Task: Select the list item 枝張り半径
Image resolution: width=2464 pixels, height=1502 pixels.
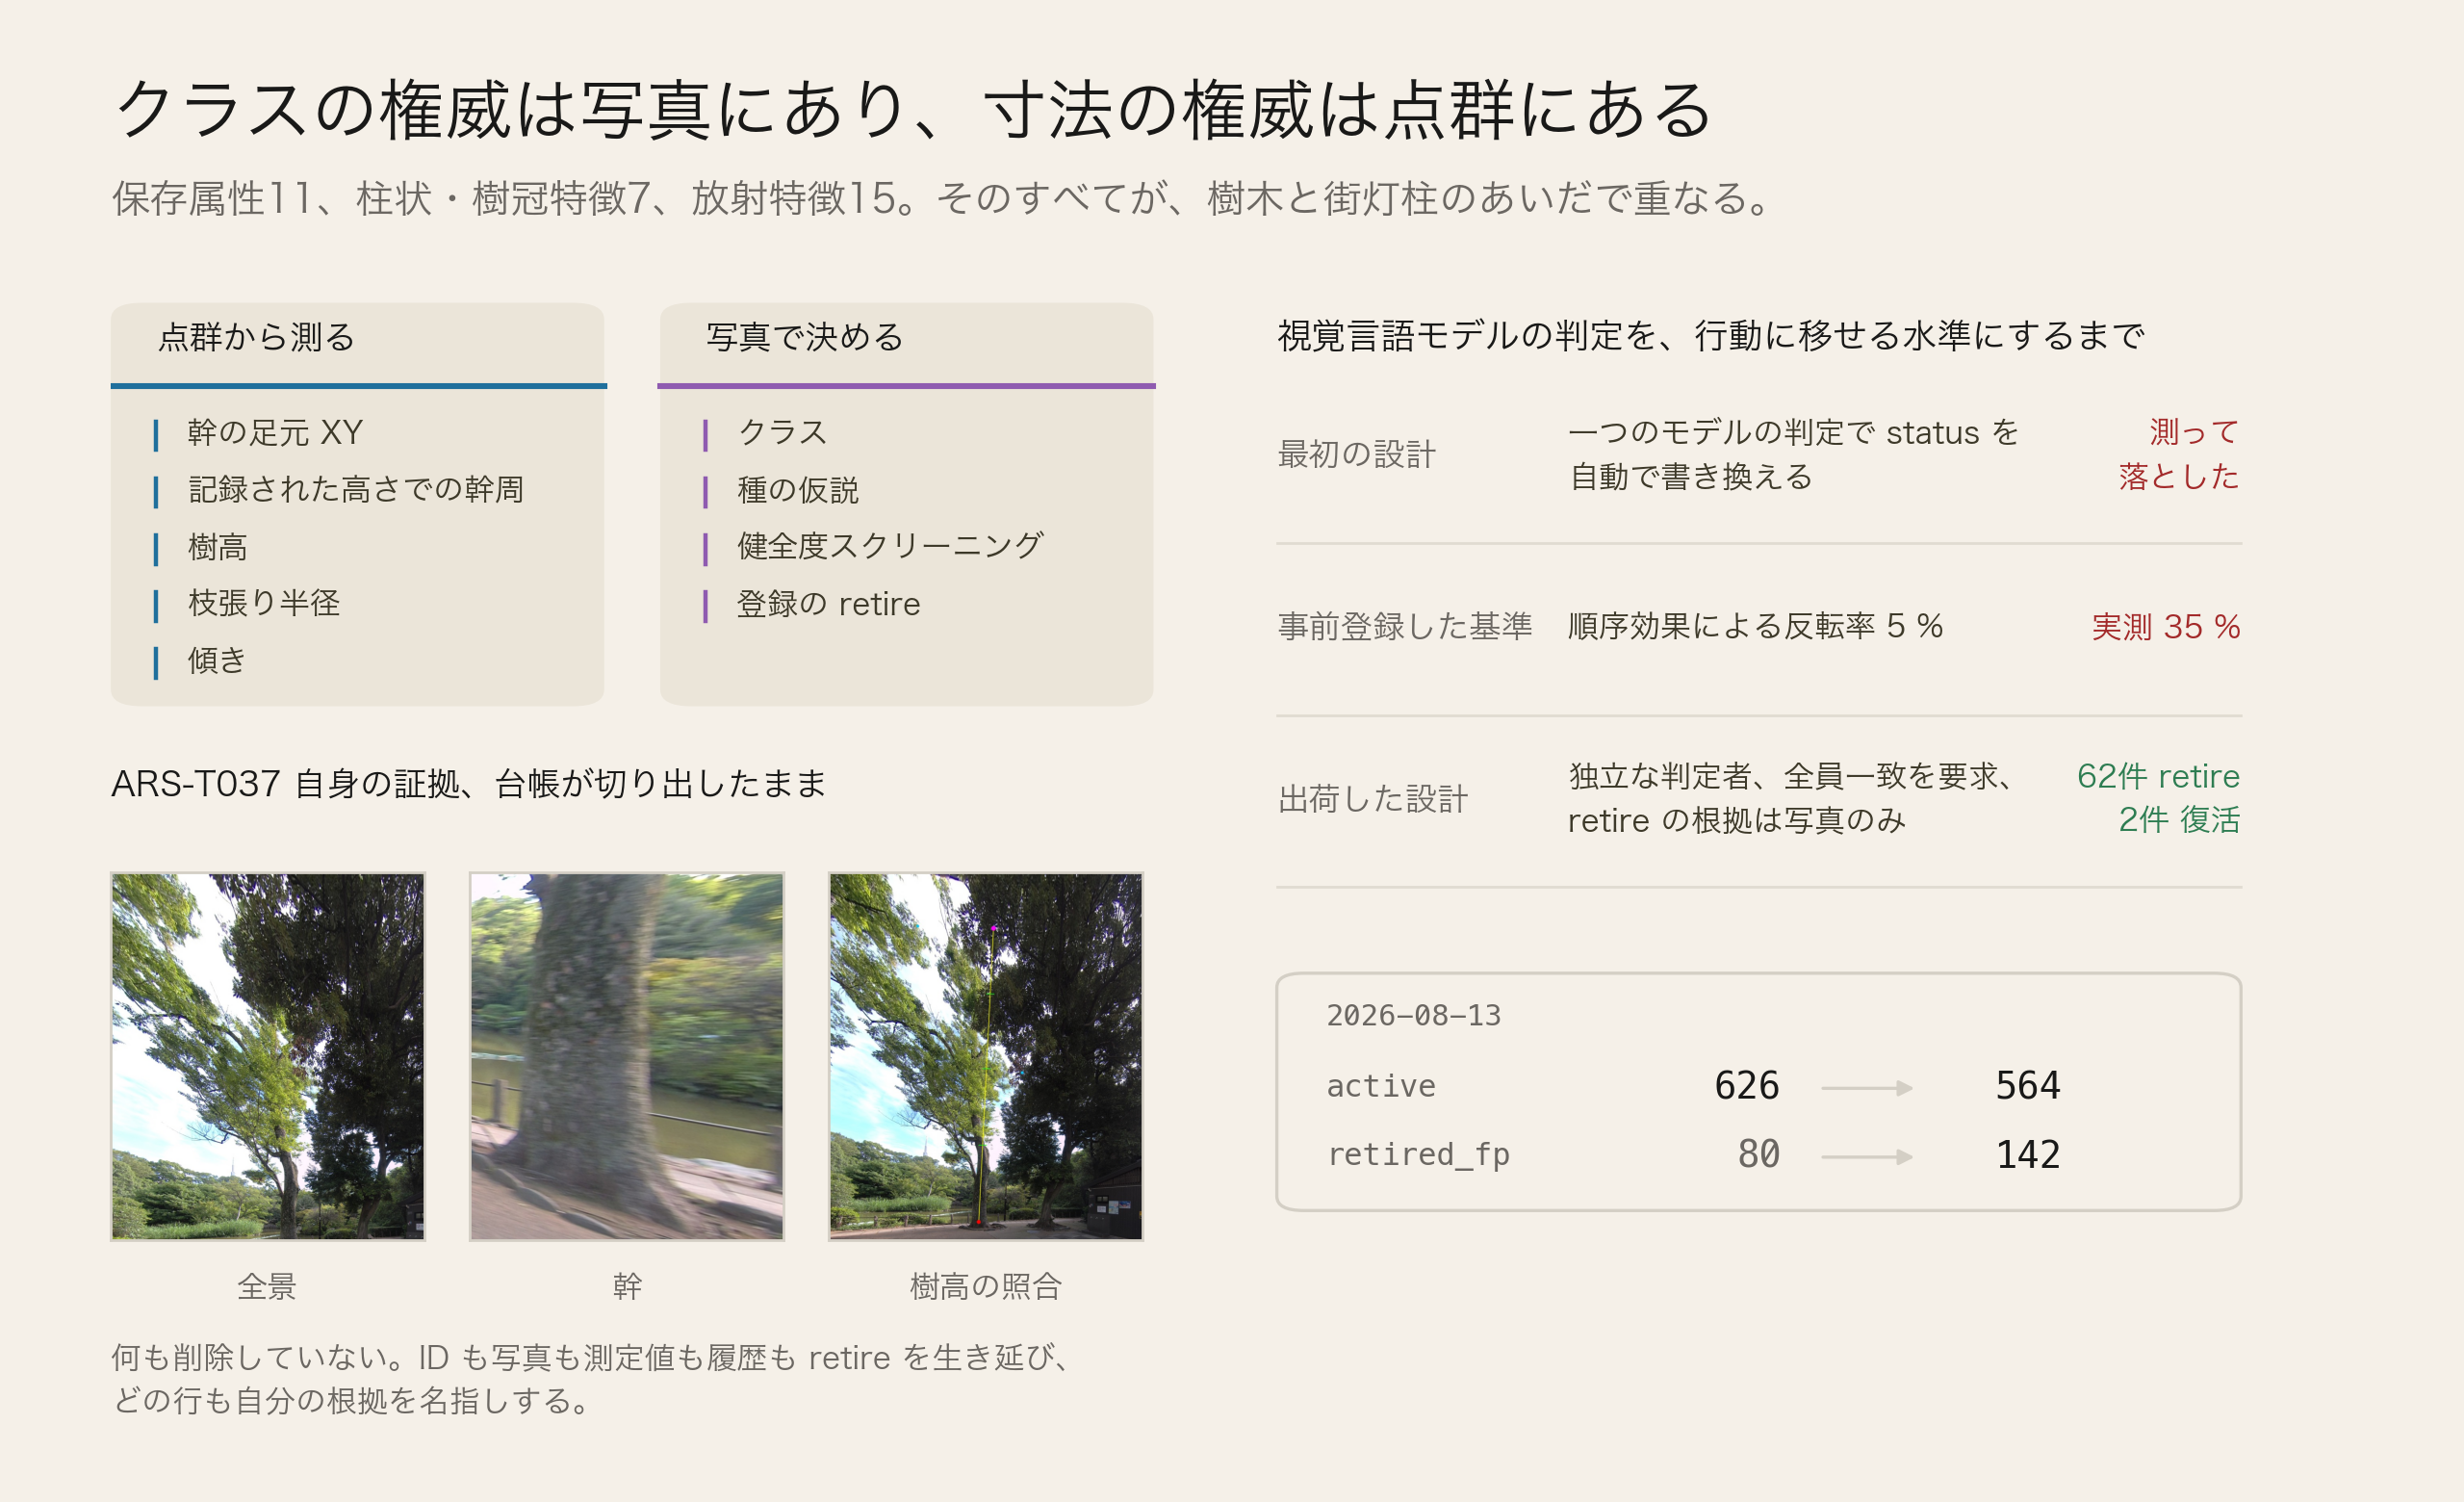Action: click(x=264, y=604)
